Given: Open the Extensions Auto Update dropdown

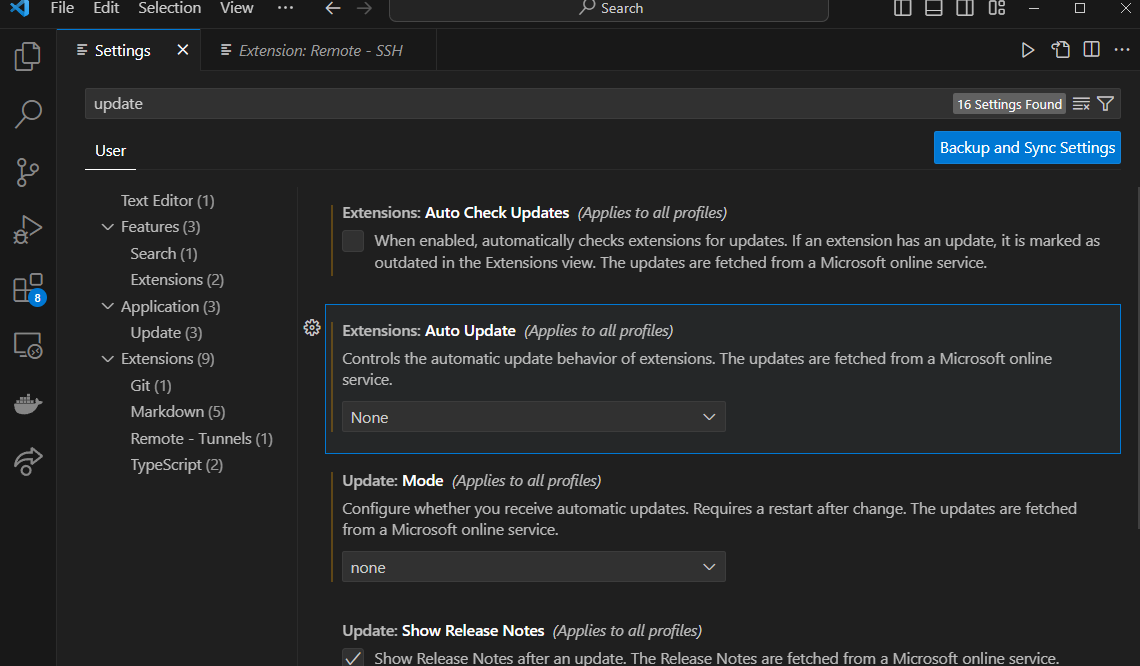Looking at the screenshot, I should click(533, 416).
